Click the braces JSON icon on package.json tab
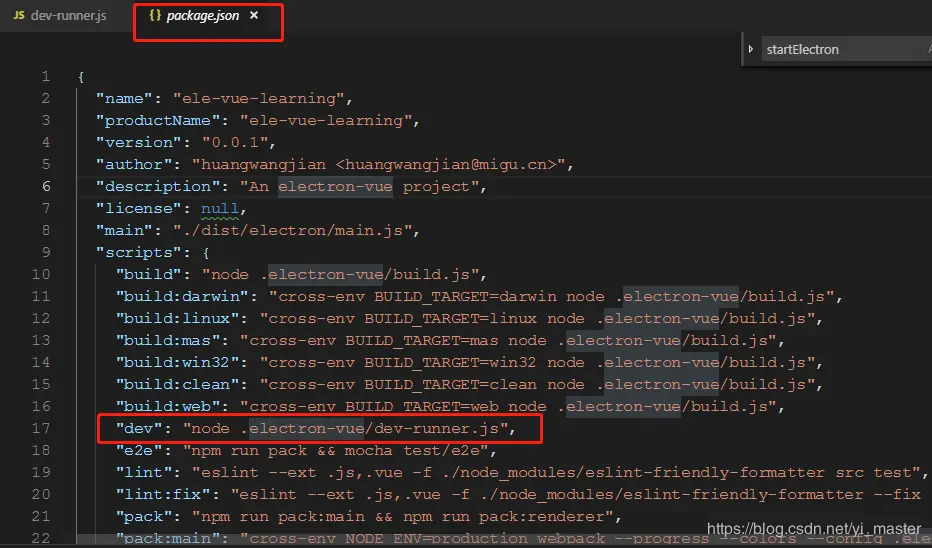The height and width of the screenshot is (548, 932). (155, 15)
